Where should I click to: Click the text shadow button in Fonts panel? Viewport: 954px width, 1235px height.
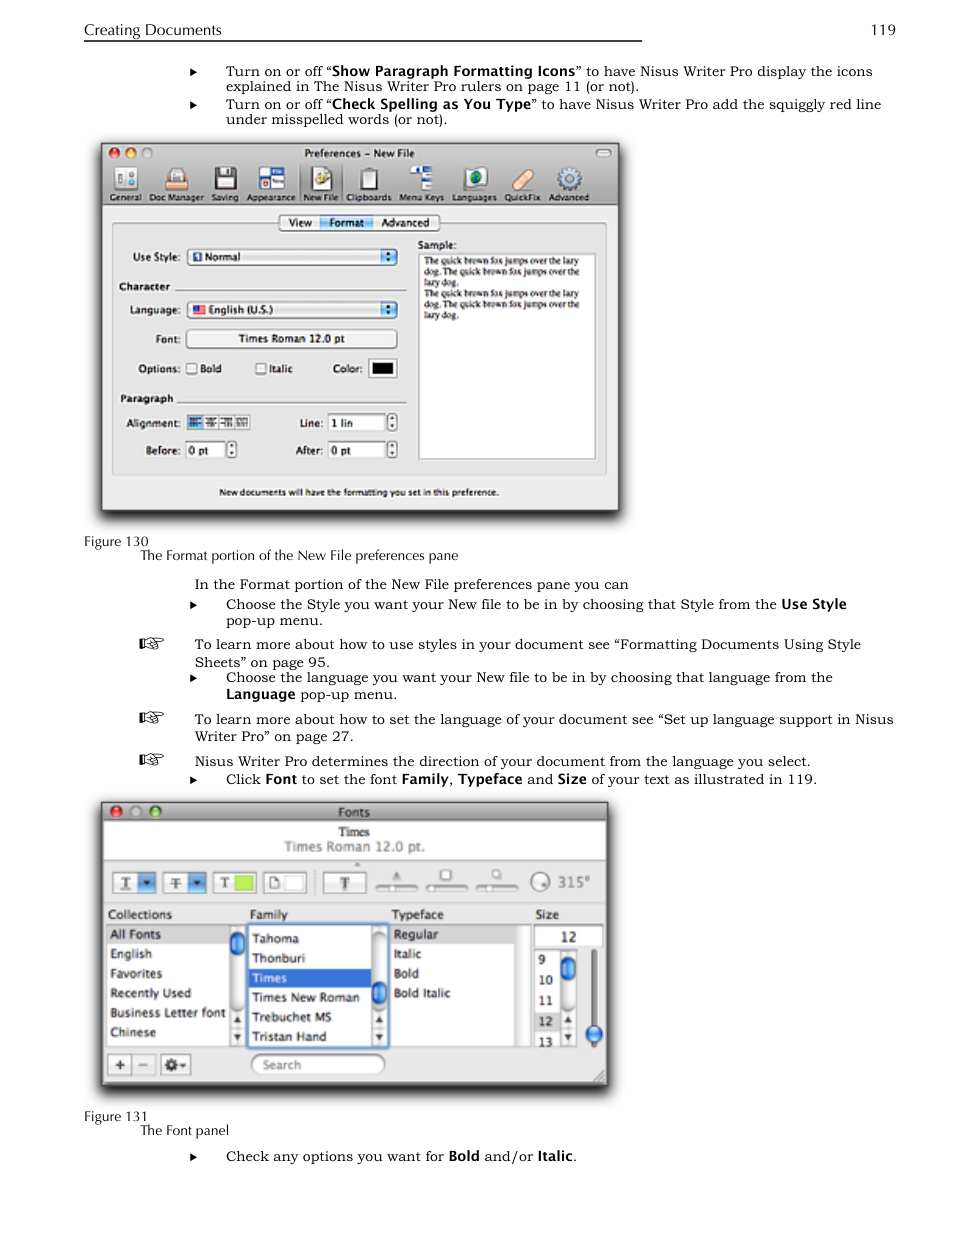[x=344, y=883]
